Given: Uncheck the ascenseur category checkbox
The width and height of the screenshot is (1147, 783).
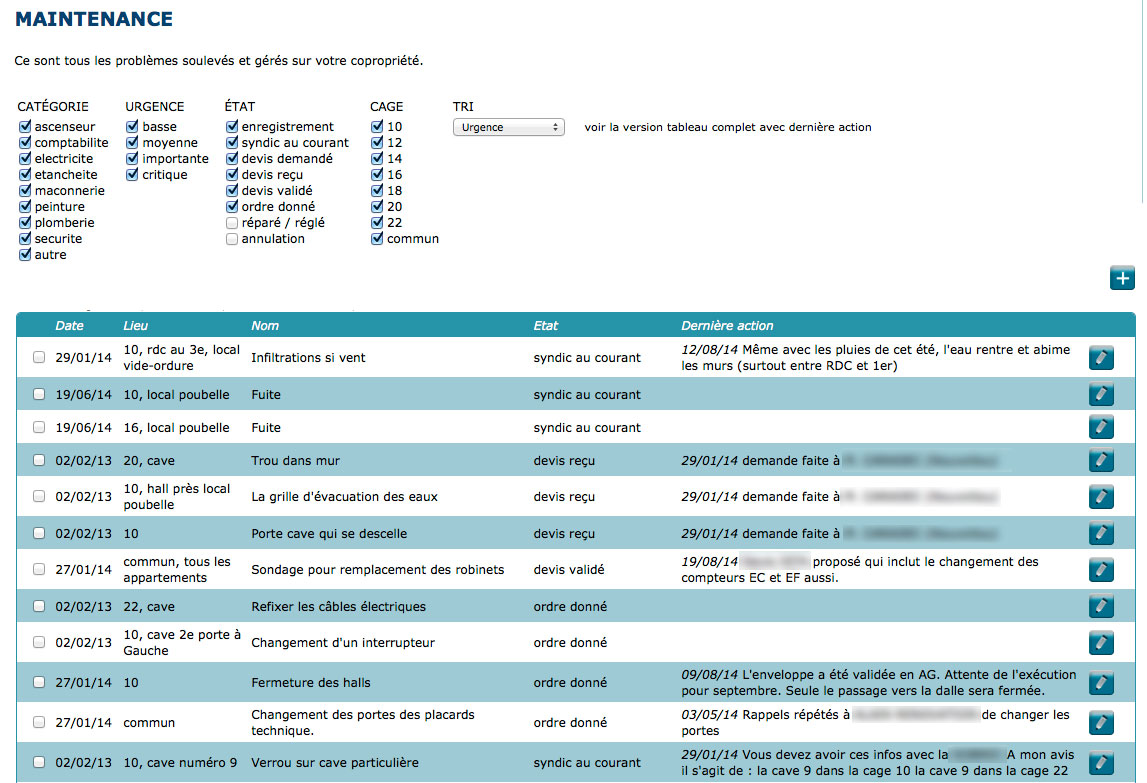Looking at the screenshot, I should click(25, 126).
